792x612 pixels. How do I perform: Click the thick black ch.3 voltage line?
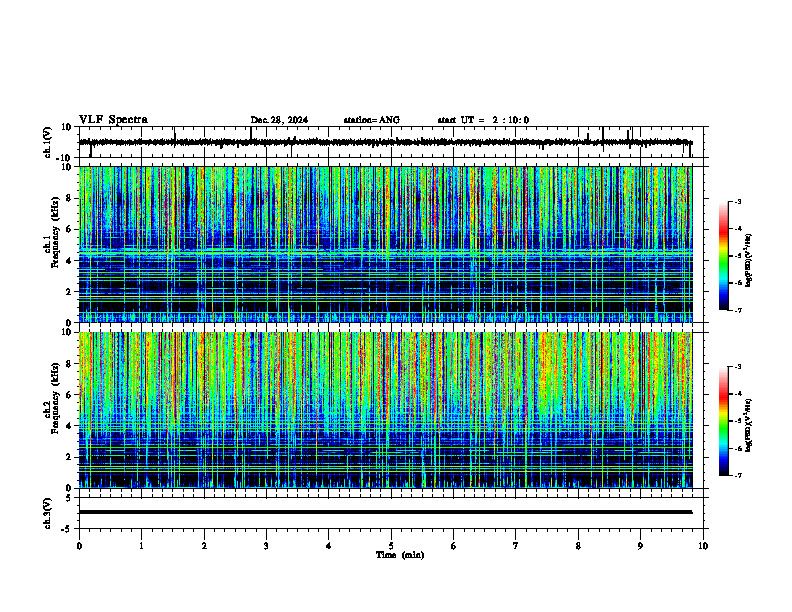pos(385,512)
